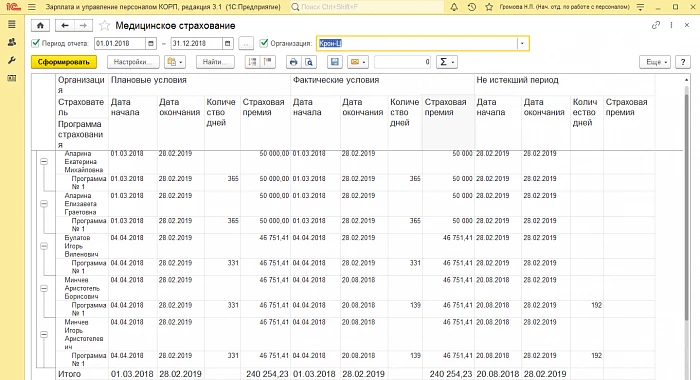Screen dimensions: 700x380
Task: Open the three-dot form options menu
Action: [x=671, y=25]
